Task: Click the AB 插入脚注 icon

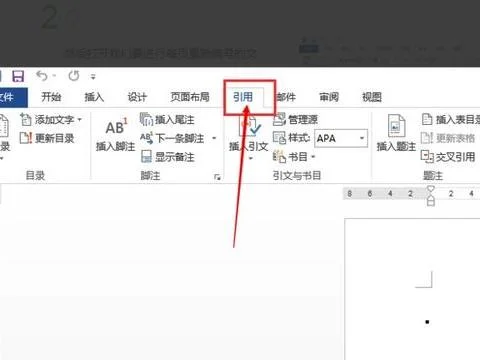Action: click(x=116, y=127)
